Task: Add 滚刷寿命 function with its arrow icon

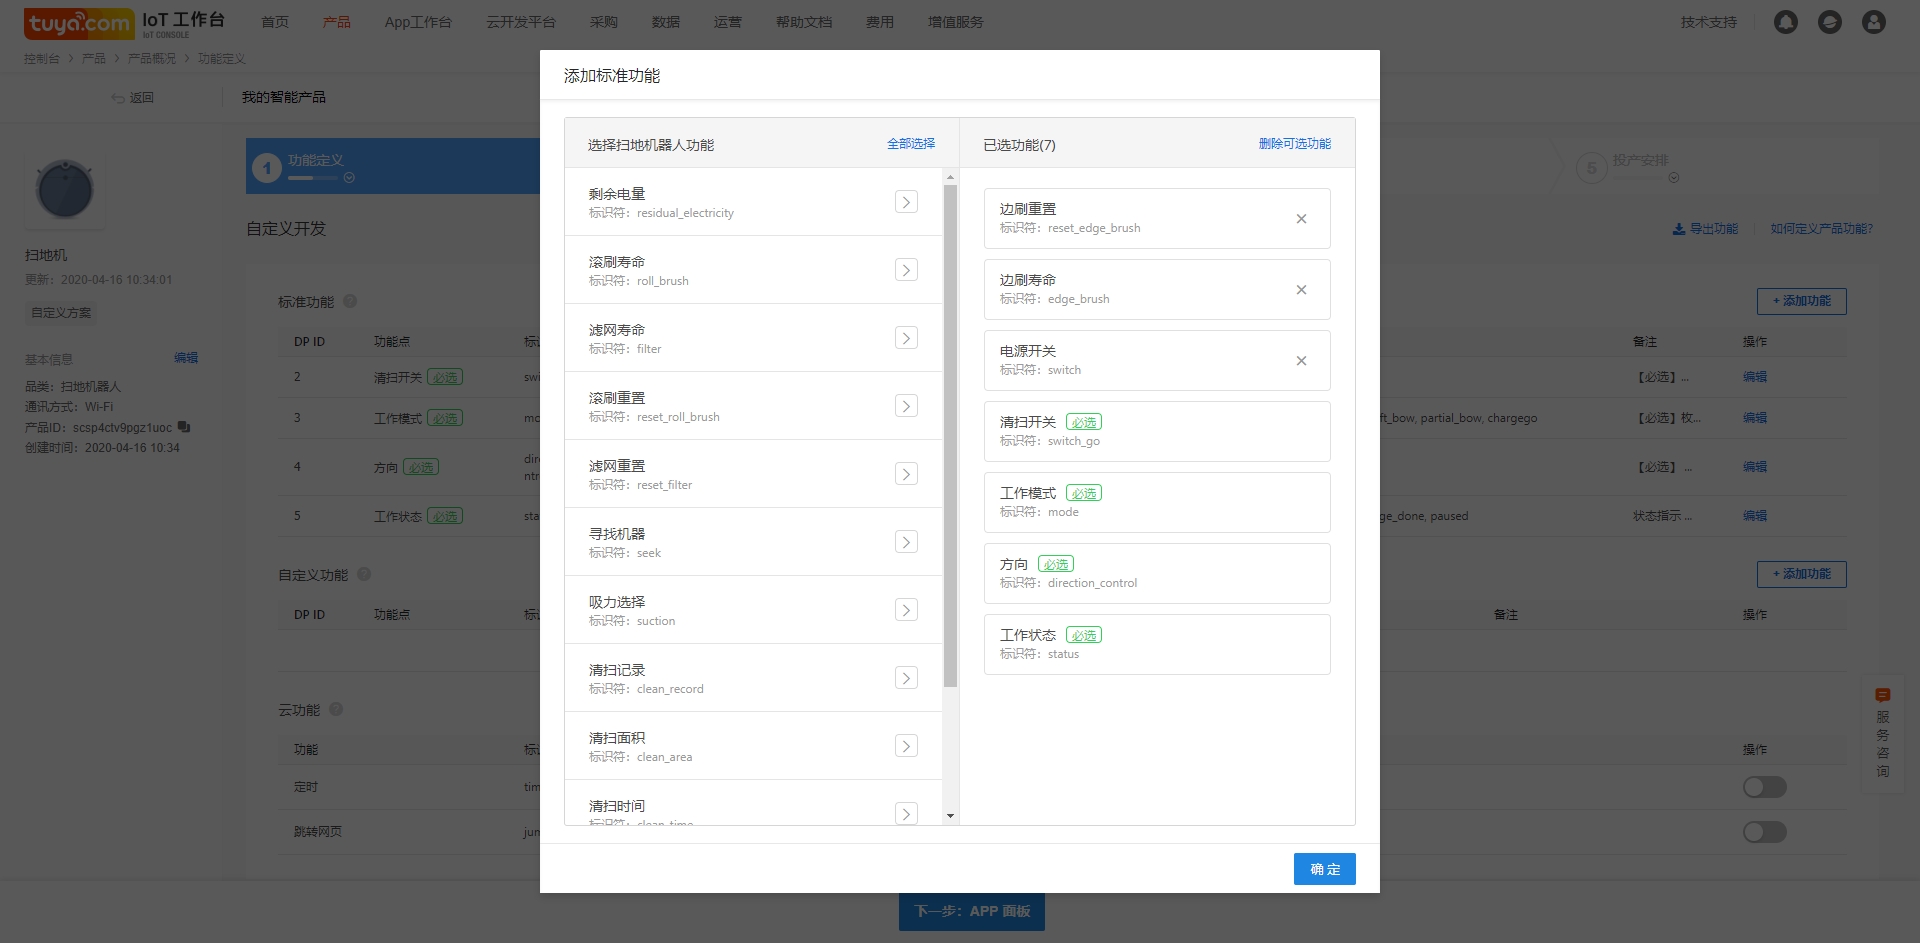Action: click(x=906, y=270)
